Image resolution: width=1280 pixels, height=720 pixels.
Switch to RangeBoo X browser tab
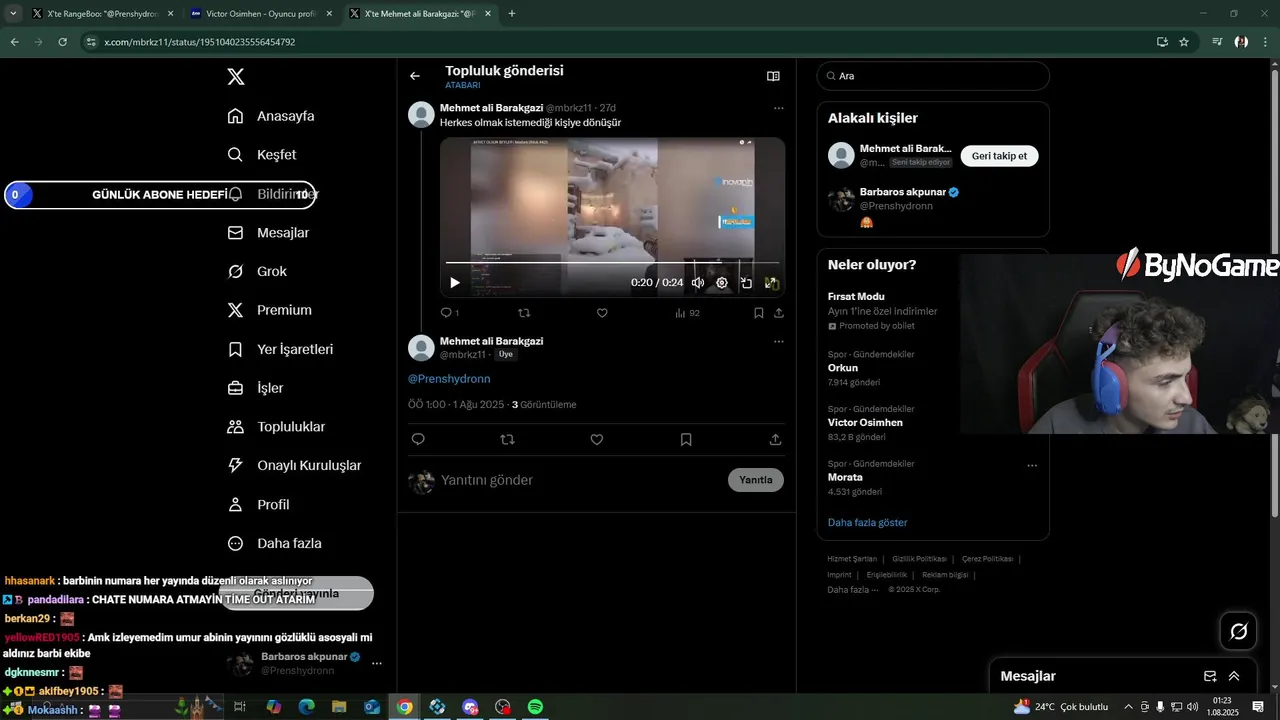tap(102, 14)
